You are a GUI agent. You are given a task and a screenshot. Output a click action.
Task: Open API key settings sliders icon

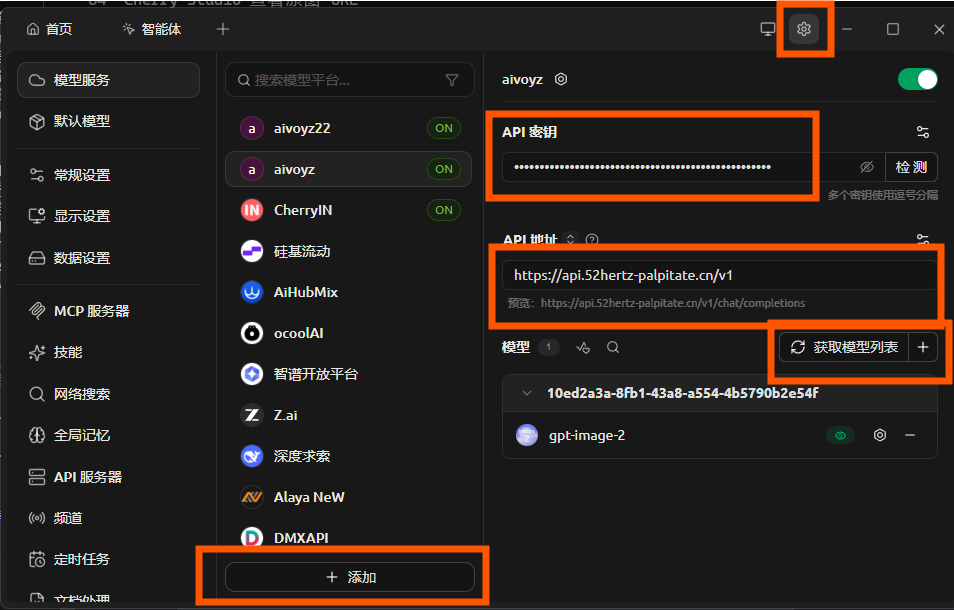click(x=922, y=132)
